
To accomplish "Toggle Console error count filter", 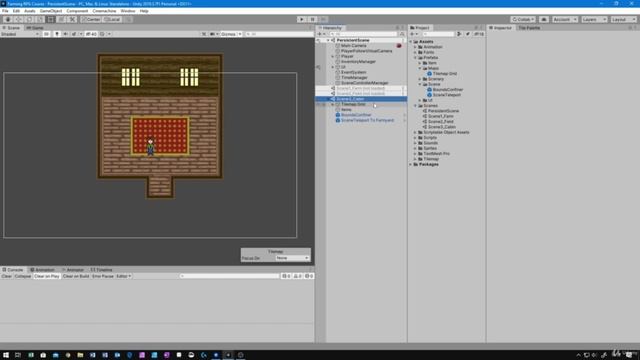I will [x=309, y=276].
